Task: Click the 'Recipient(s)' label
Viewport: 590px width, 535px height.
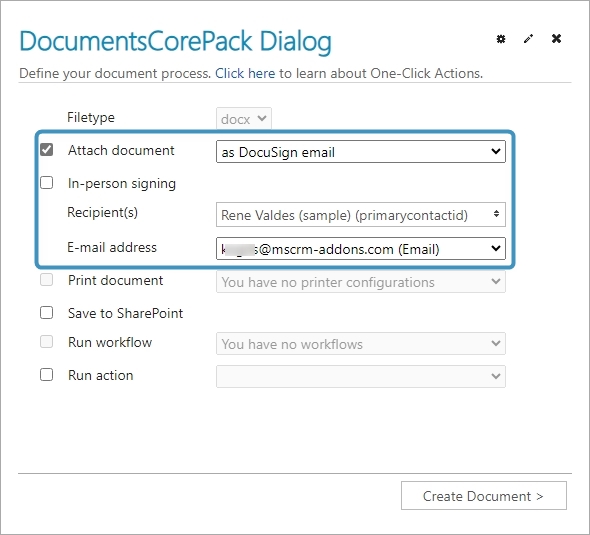Action: [102, 213]
